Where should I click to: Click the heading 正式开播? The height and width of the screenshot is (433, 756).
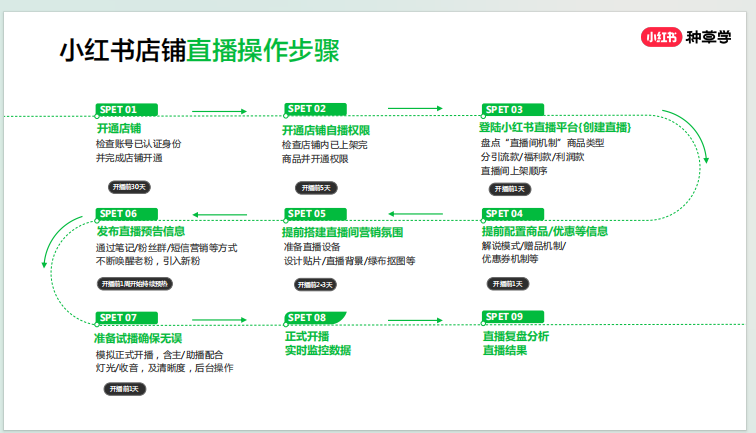[x=307, y=336]
